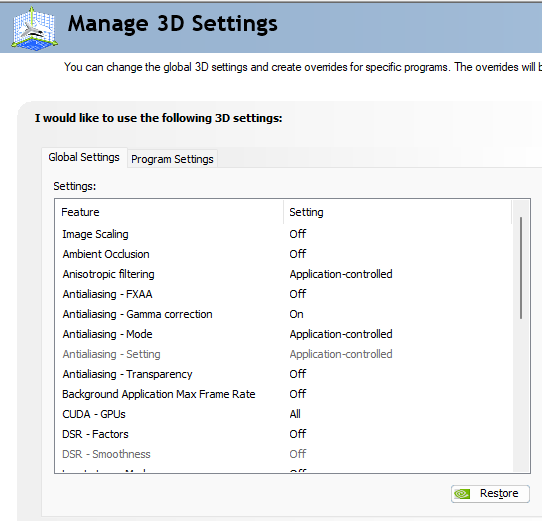Select the Anisotropic filtering feature
This screenshot has height=521, width=542.
click(283, 274)
